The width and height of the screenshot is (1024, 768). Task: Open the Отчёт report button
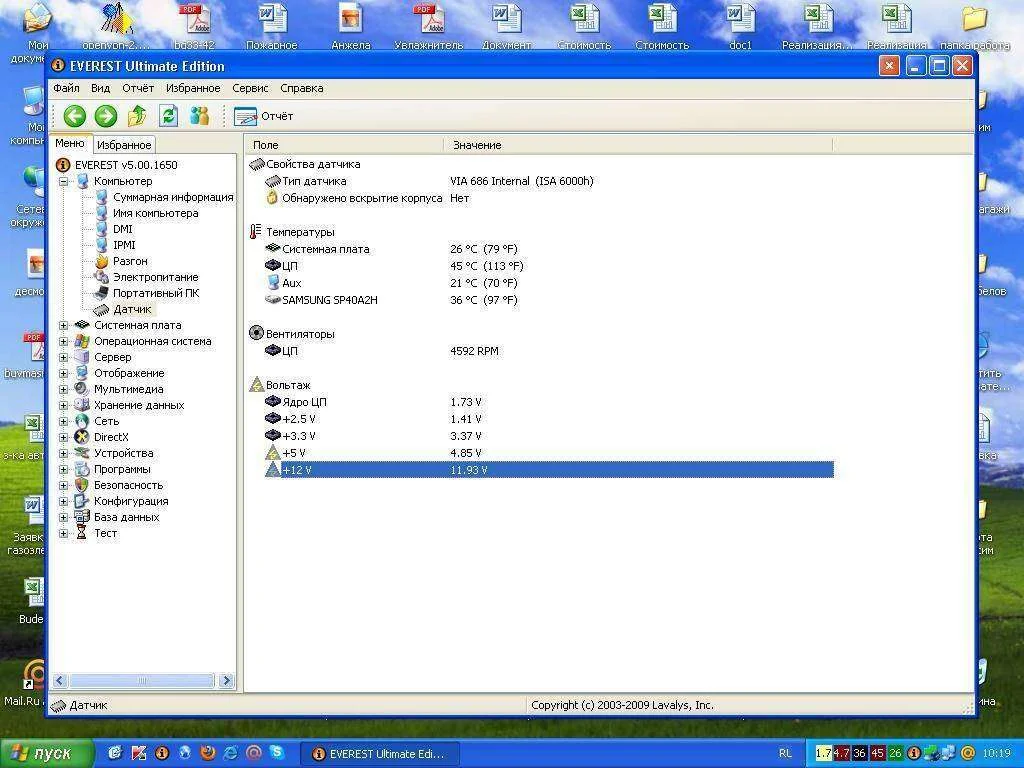click(265, 116)
